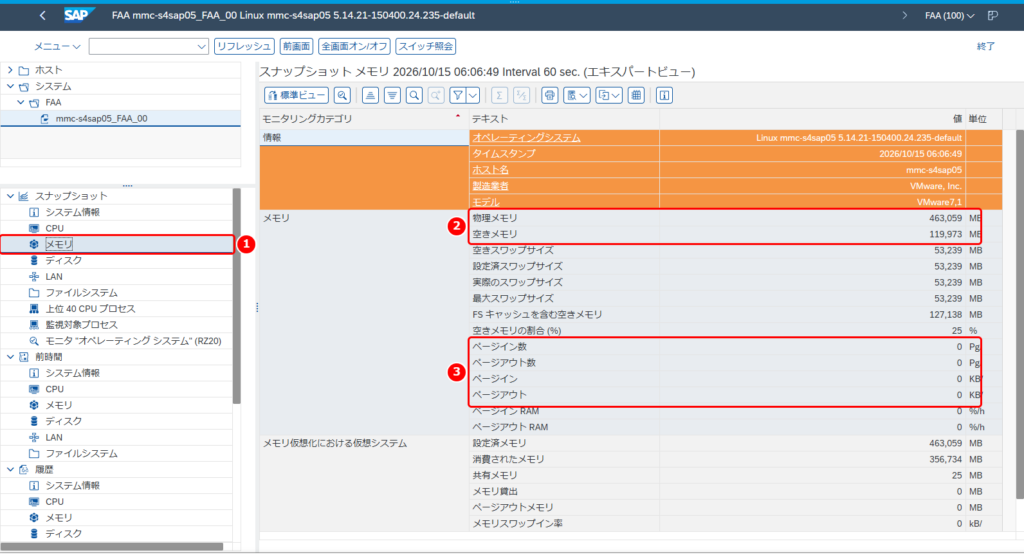Screen dimensions: 1024x555
Task: Click the 上位 40 CPU プロセス icon
Action: tap(34, 308)
